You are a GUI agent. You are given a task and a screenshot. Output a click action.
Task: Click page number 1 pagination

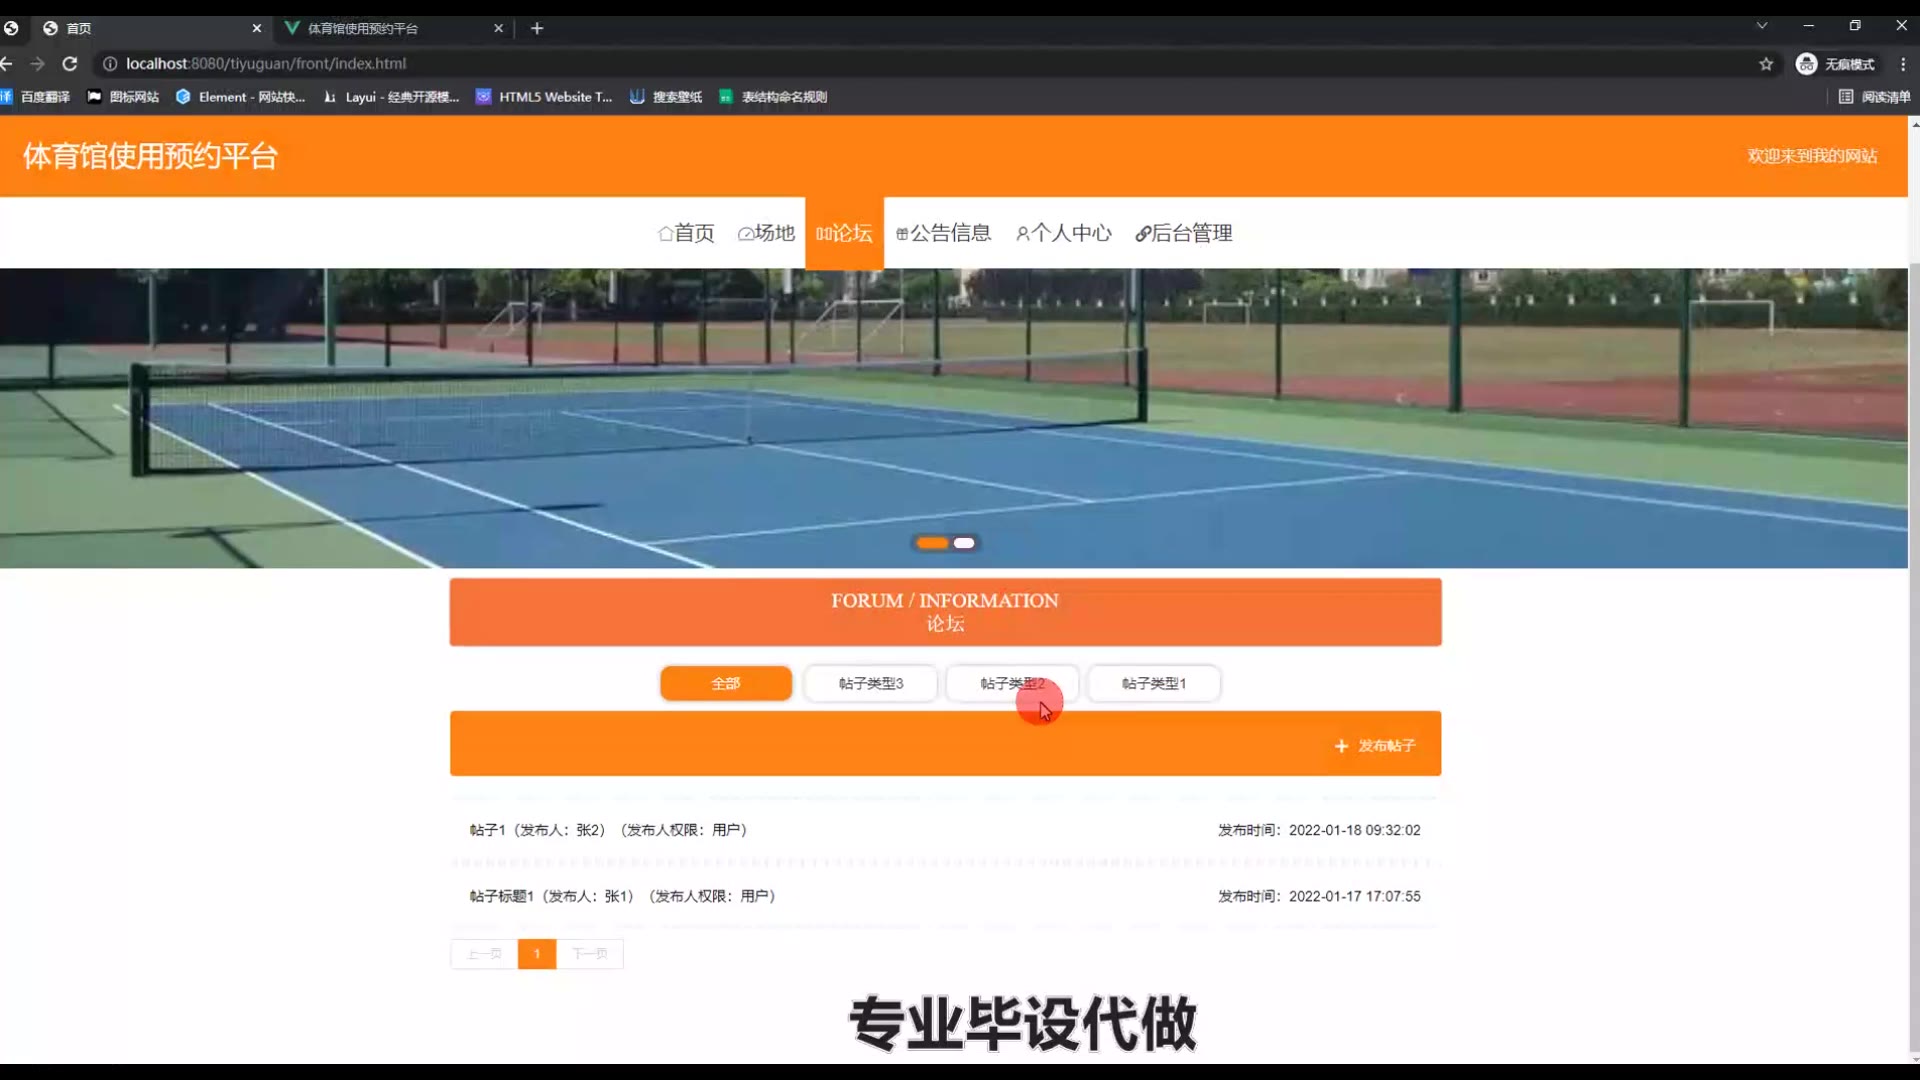tap(537, 954)
